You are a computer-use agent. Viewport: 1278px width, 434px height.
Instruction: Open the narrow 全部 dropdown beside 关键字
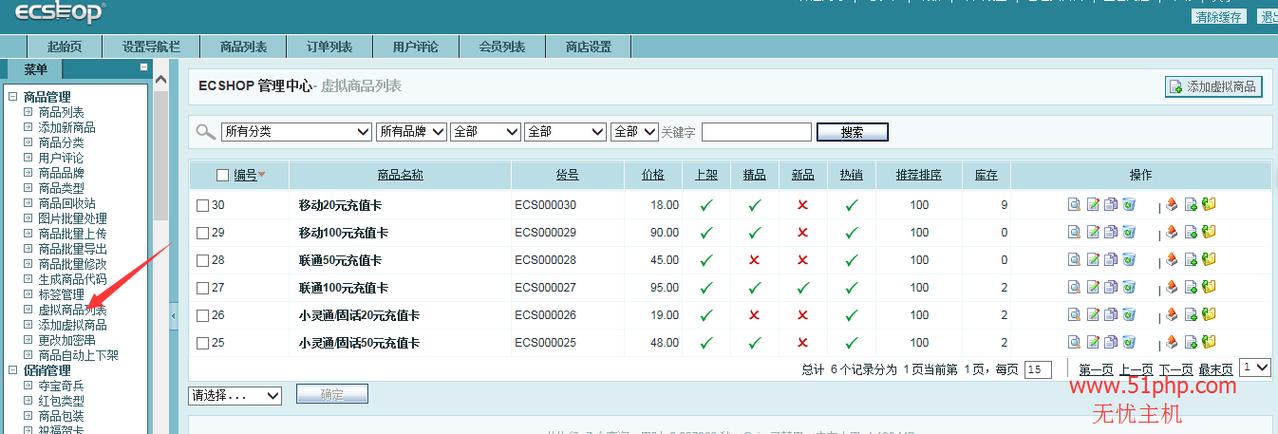635,132
